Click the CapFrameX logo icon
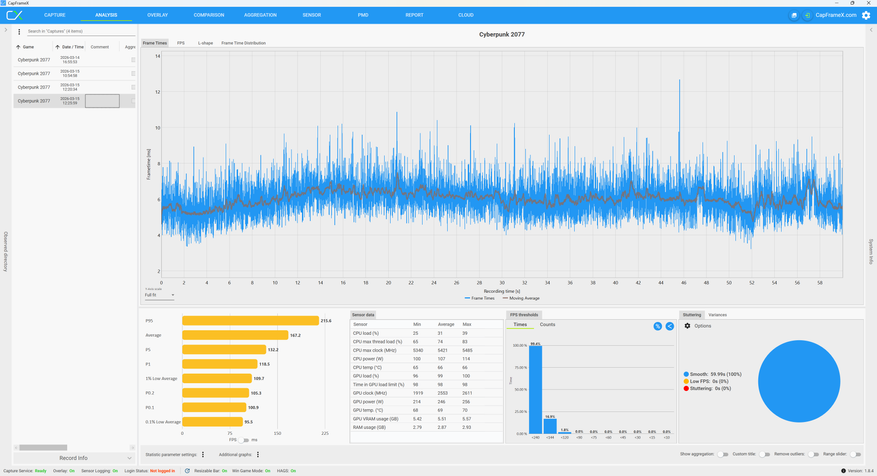The image size is (877, 476). pos(14,15)
